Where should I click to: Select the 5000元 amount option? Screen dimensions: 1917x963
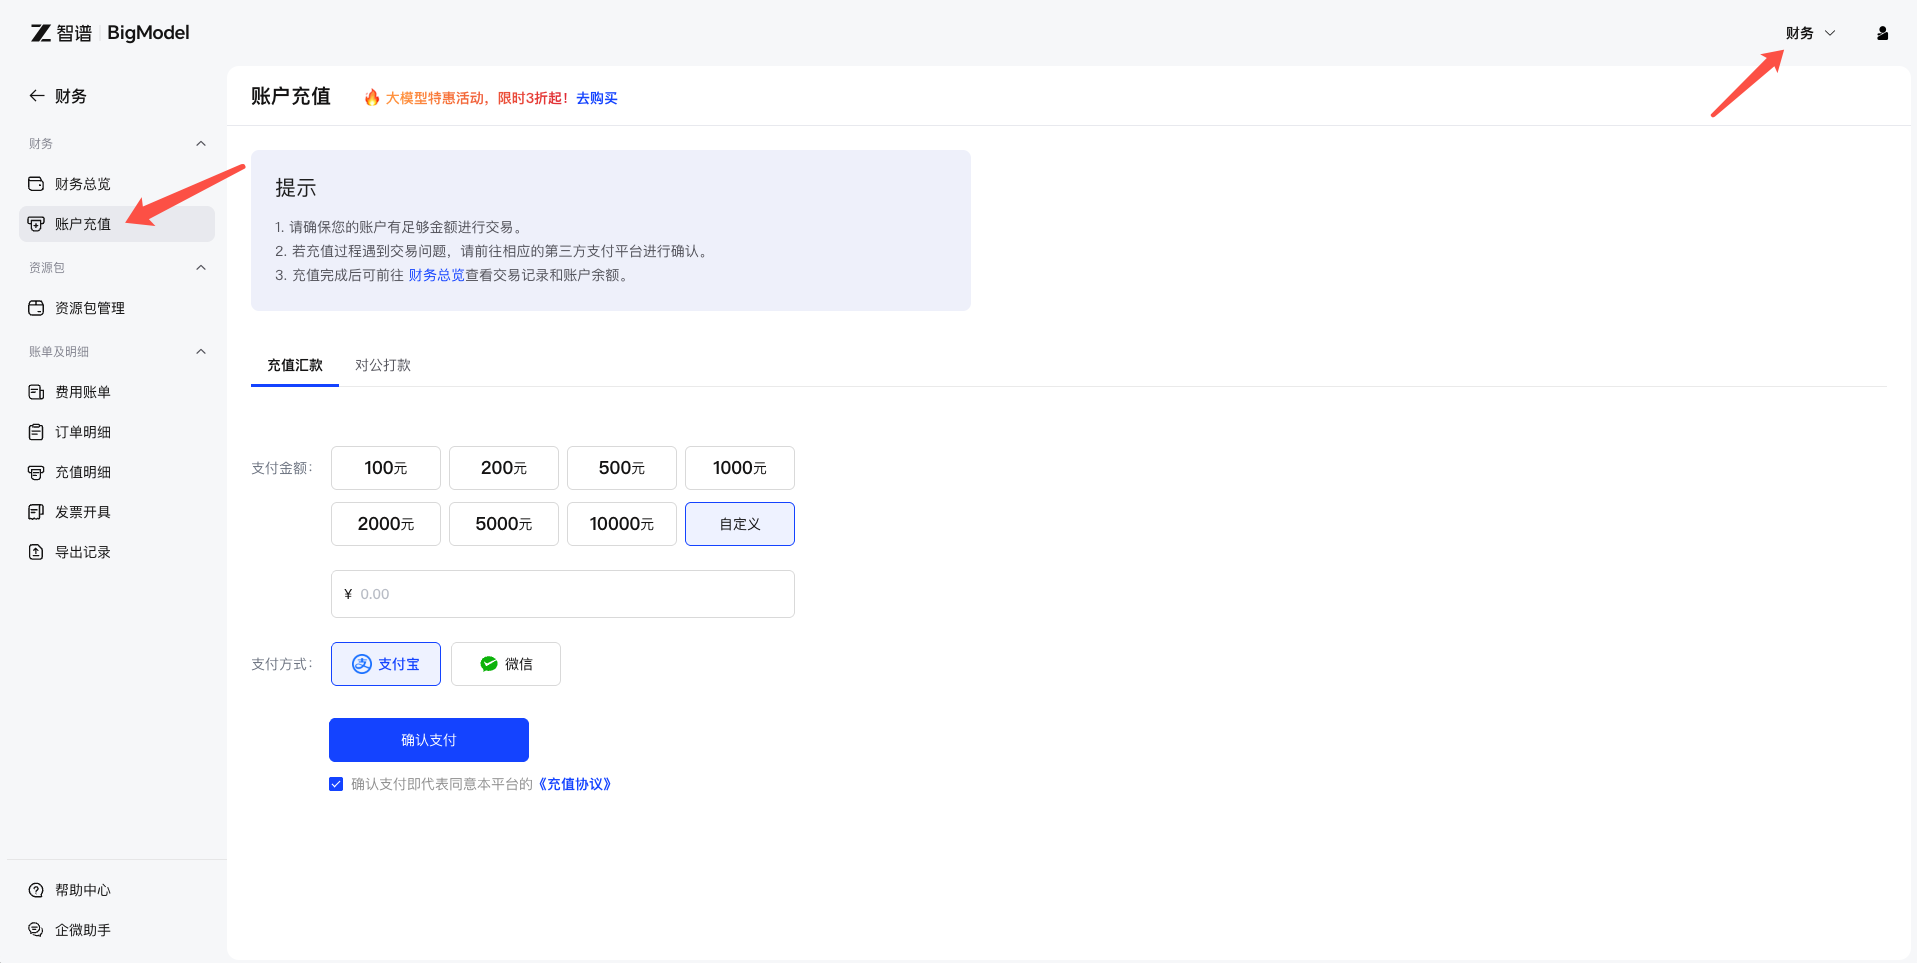click(504, 524)
